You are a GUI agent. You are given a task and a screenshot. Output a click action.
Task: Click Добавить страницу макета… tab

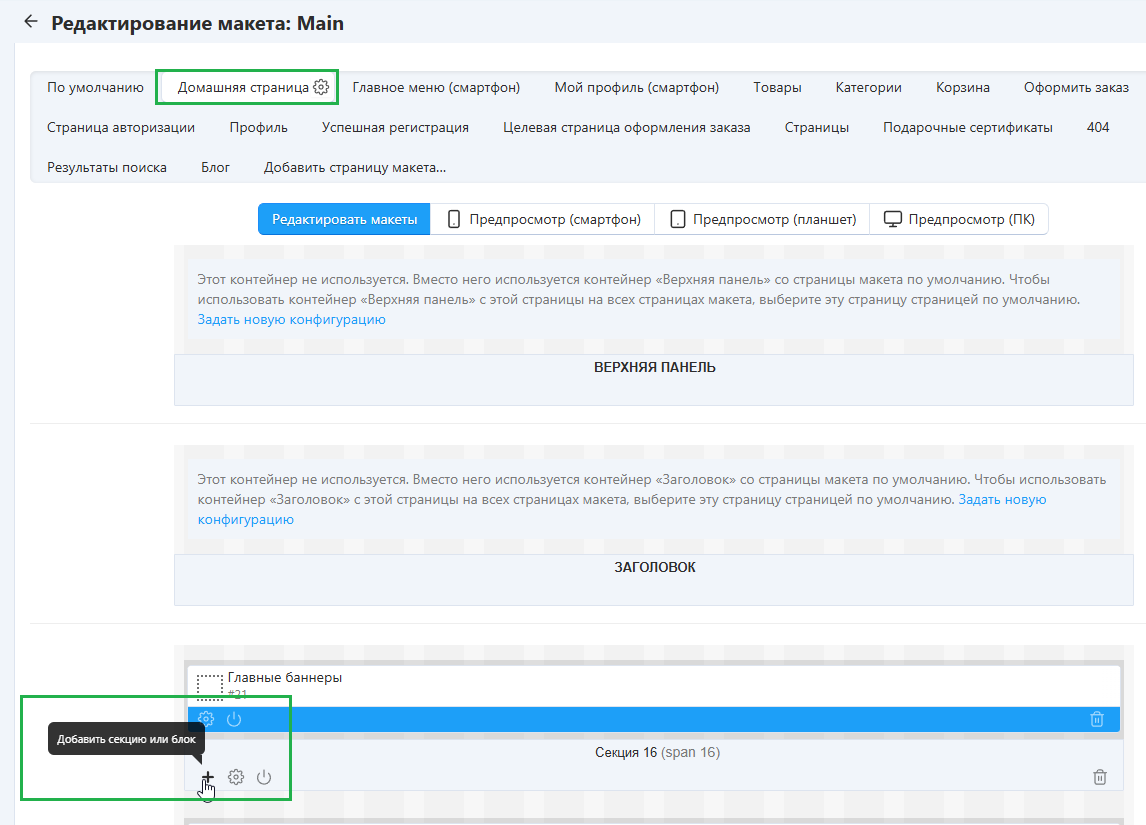click(354, 167)
